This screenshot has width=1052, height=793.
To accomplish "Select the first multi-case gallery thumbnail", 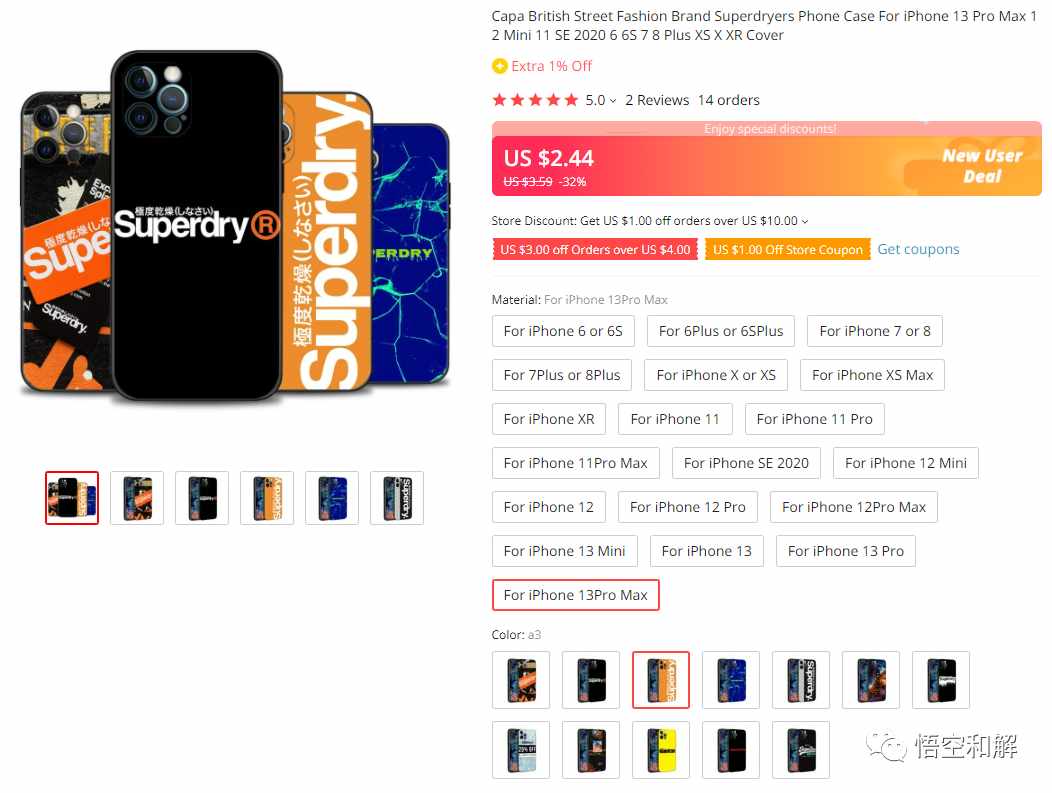I will coord(72,498).
